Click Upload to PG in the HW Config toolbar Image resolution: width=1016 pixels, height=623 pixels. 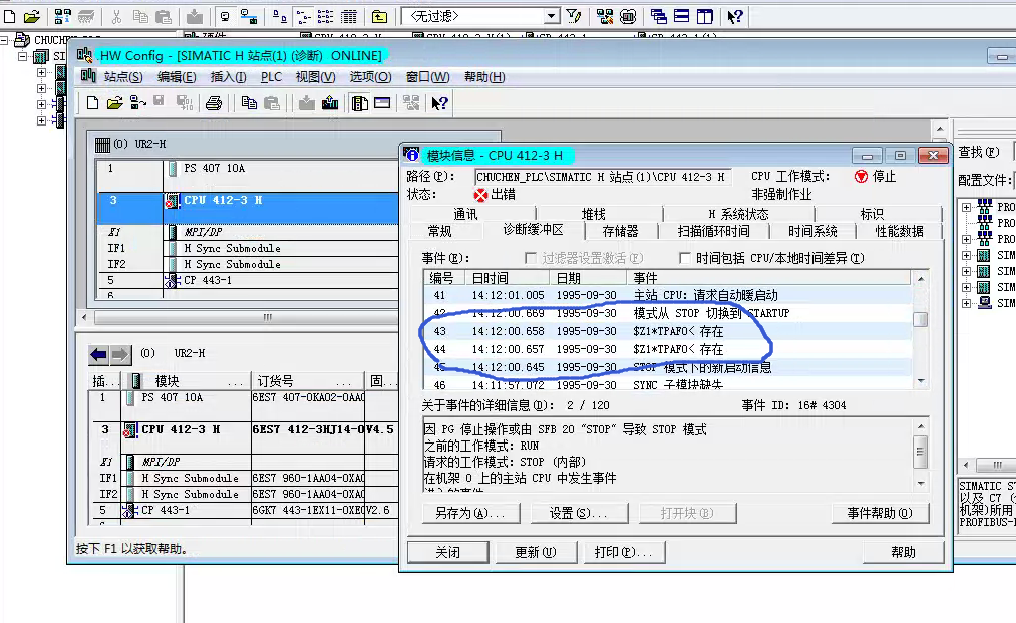(x=330, y=102)
